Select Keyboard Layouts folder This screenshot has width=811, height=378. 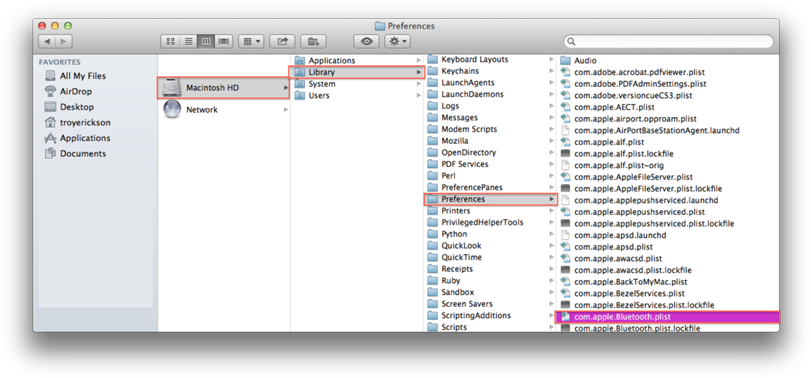pos(490,59)
